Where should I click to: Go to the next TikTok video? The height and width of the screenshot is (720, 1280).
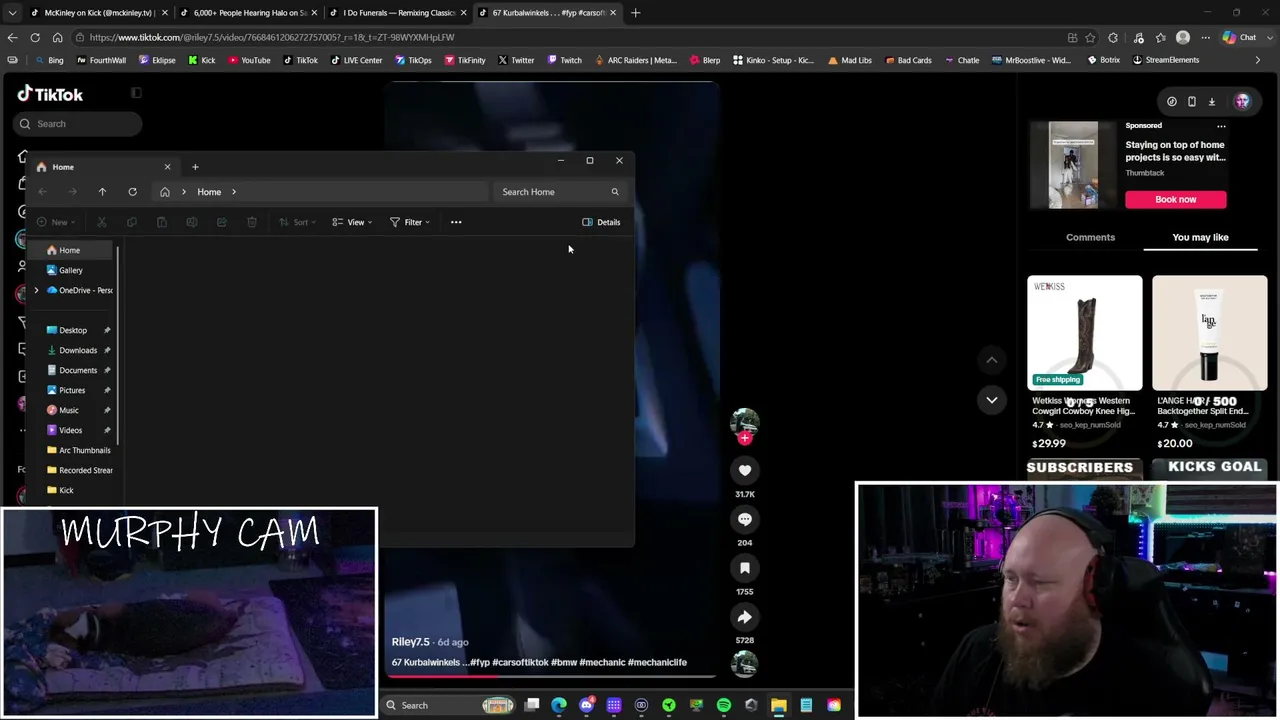click(992, 400)
